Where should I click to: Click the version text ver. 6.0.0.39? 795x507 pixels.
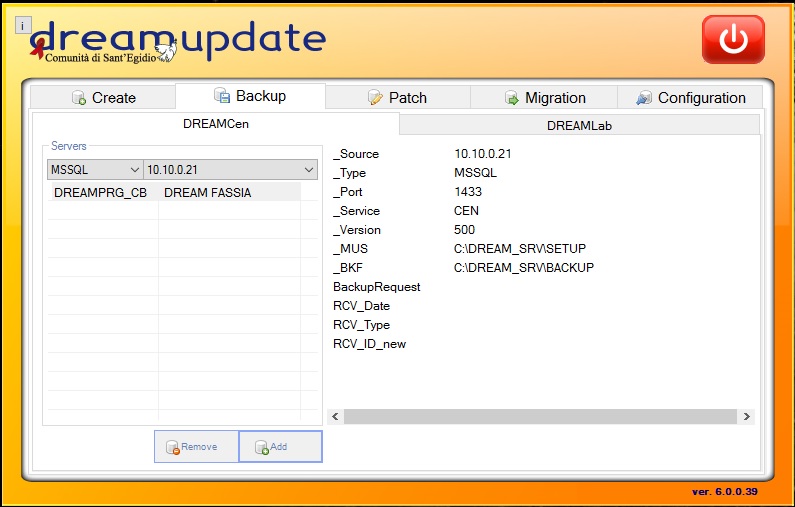pos(725,491)
